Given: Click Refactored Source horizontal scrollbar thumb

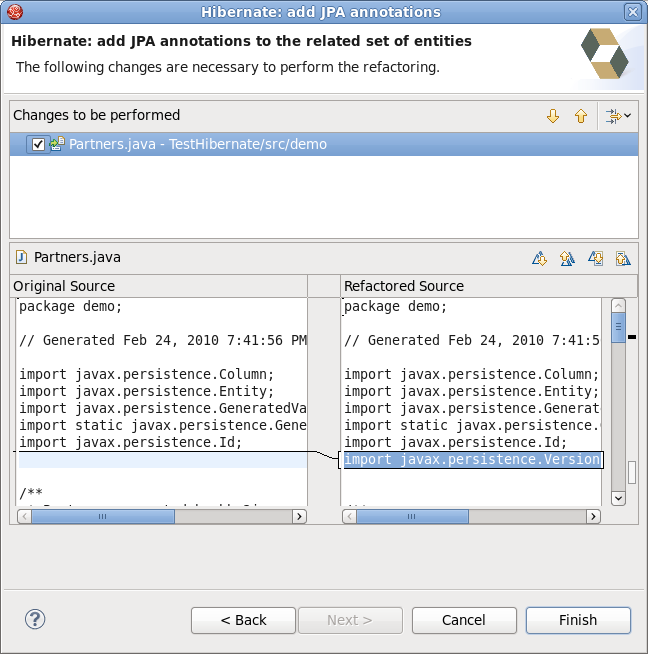Looking at the screenshot, I should [x=412, y=517].
